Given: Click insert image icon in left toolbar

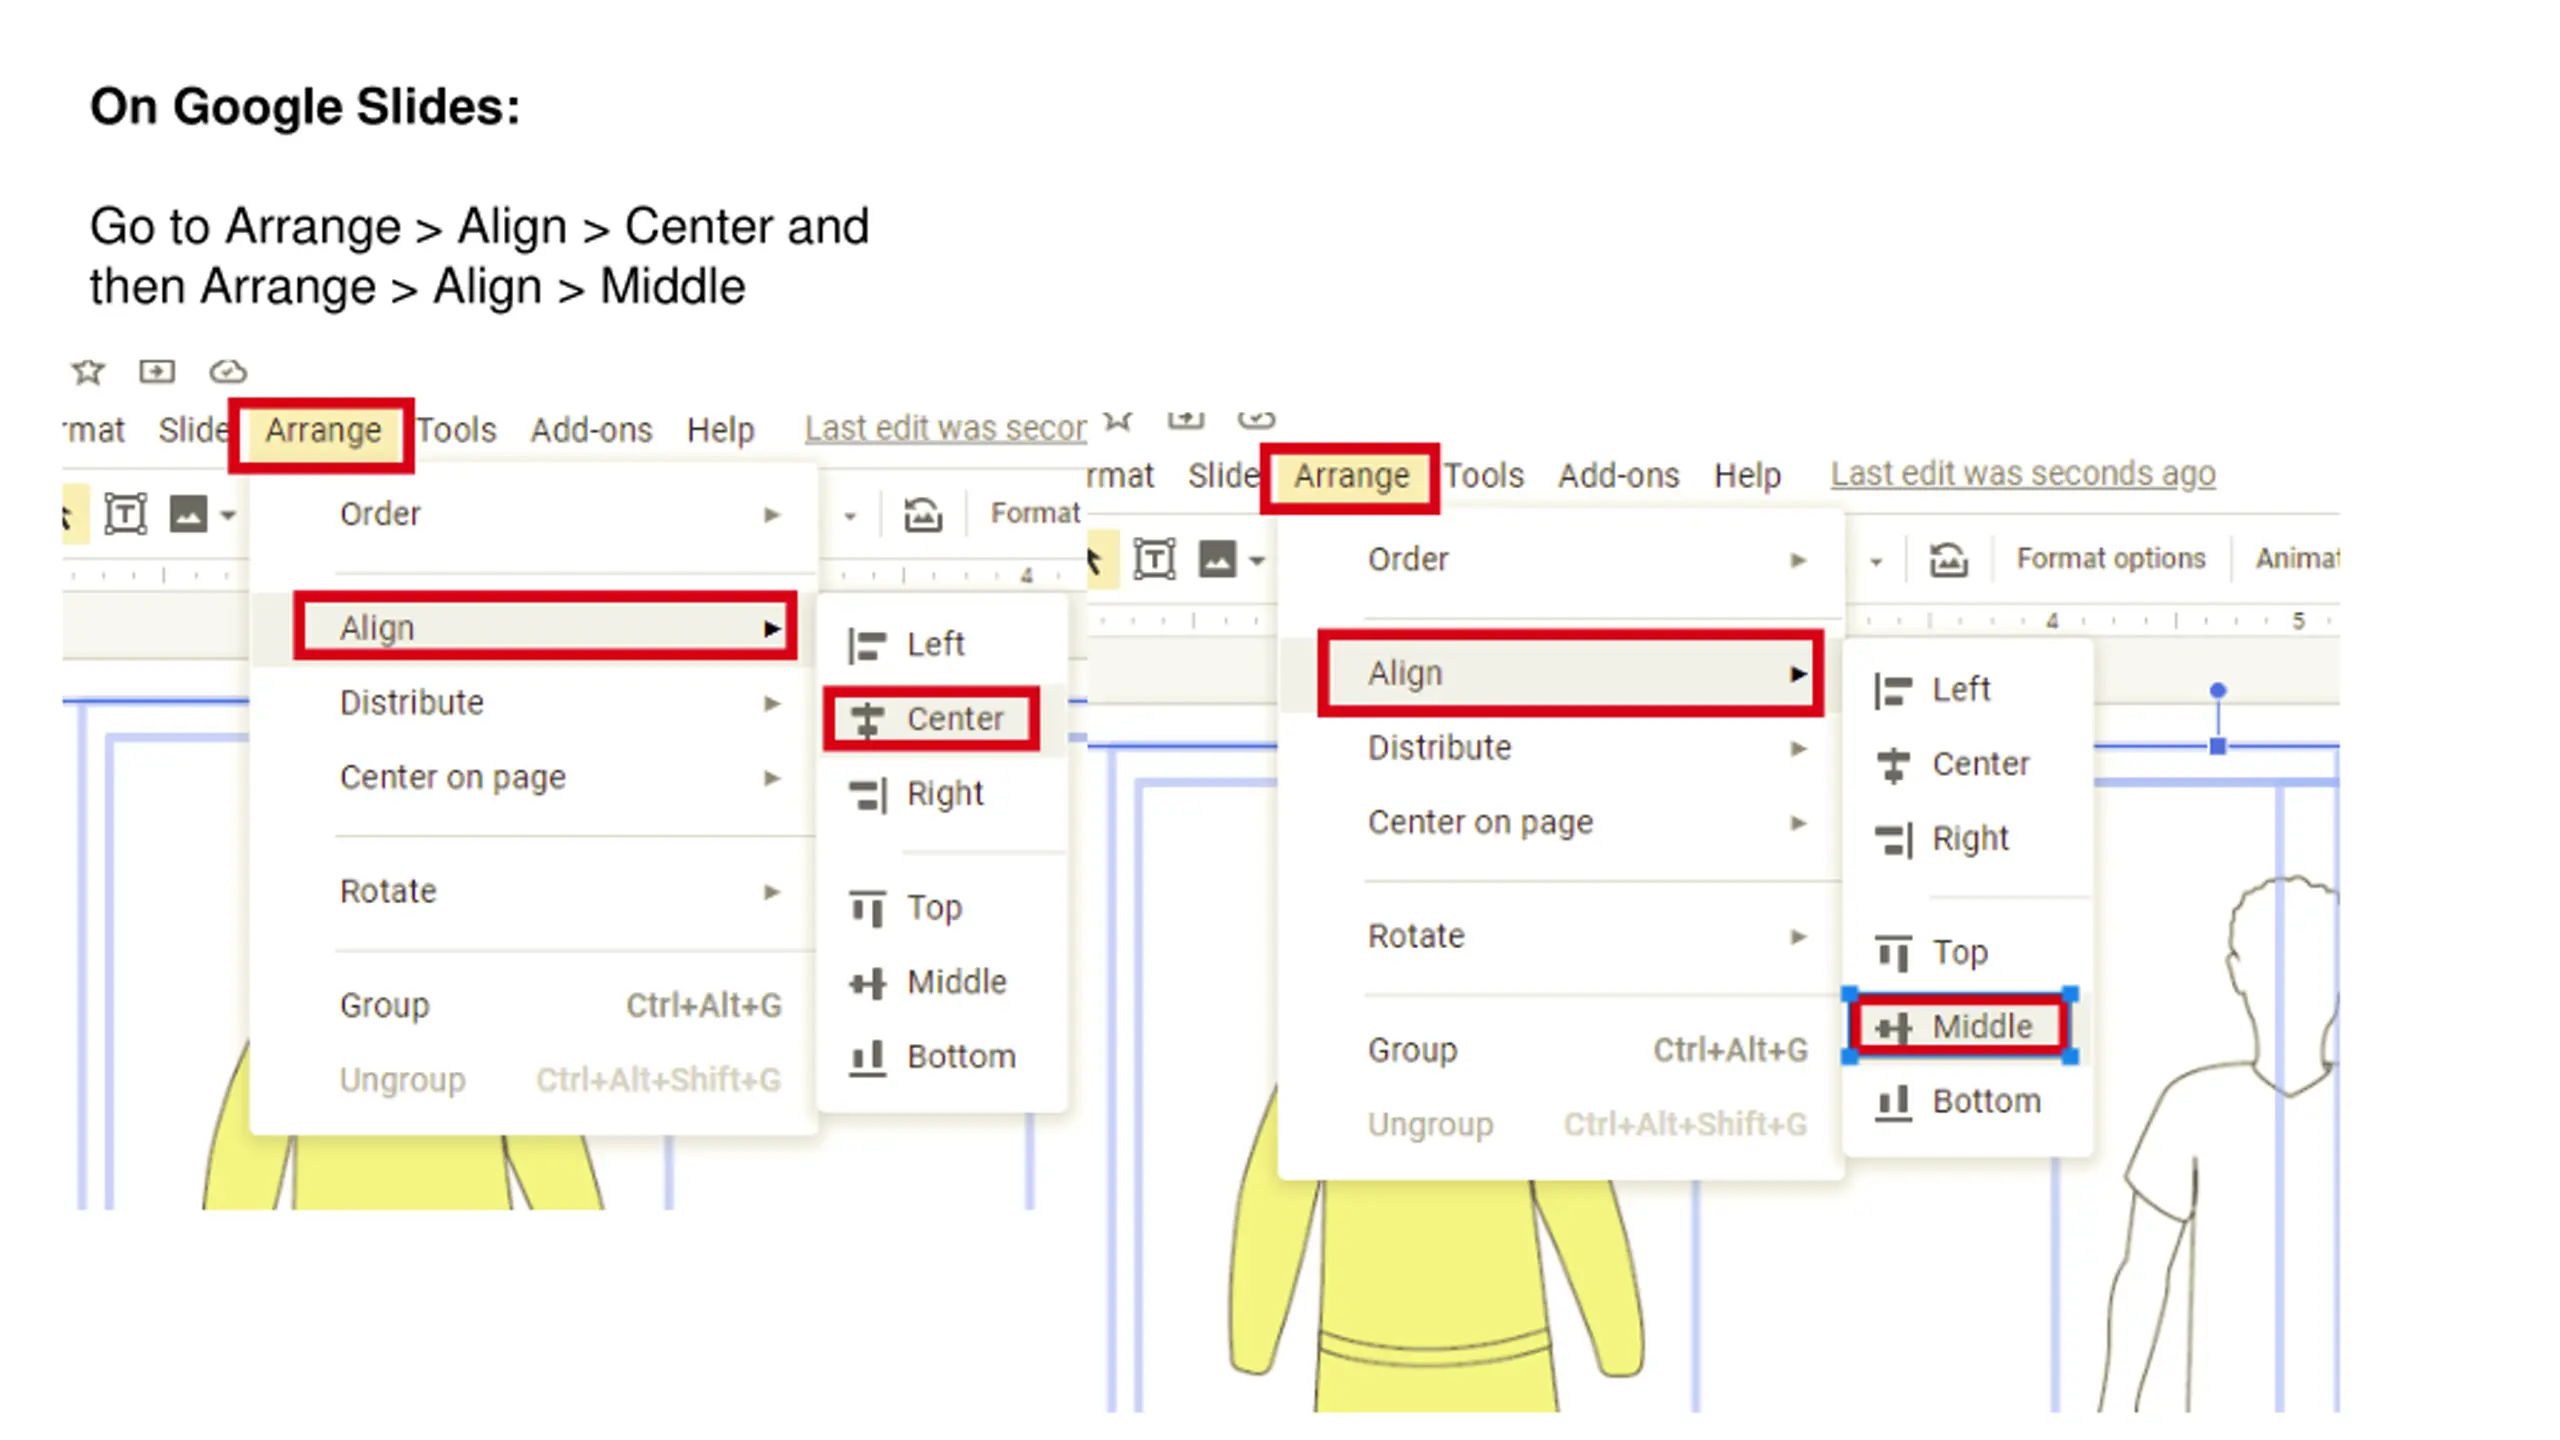Looking at the screenshot, I should pos(188,515).
